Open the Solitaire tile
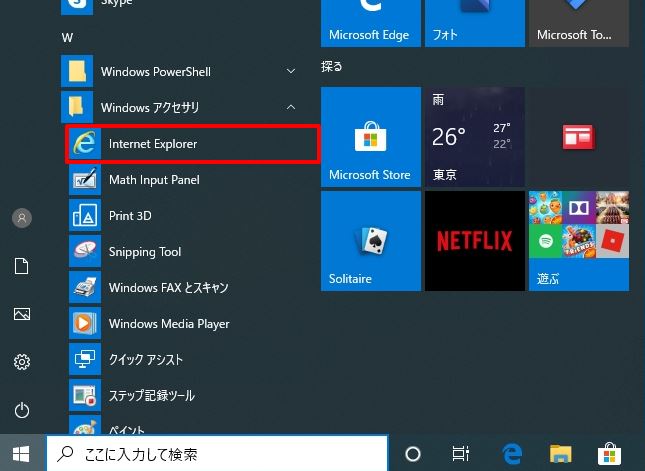Viewport: 645px width, 471px height. [371, 241]
